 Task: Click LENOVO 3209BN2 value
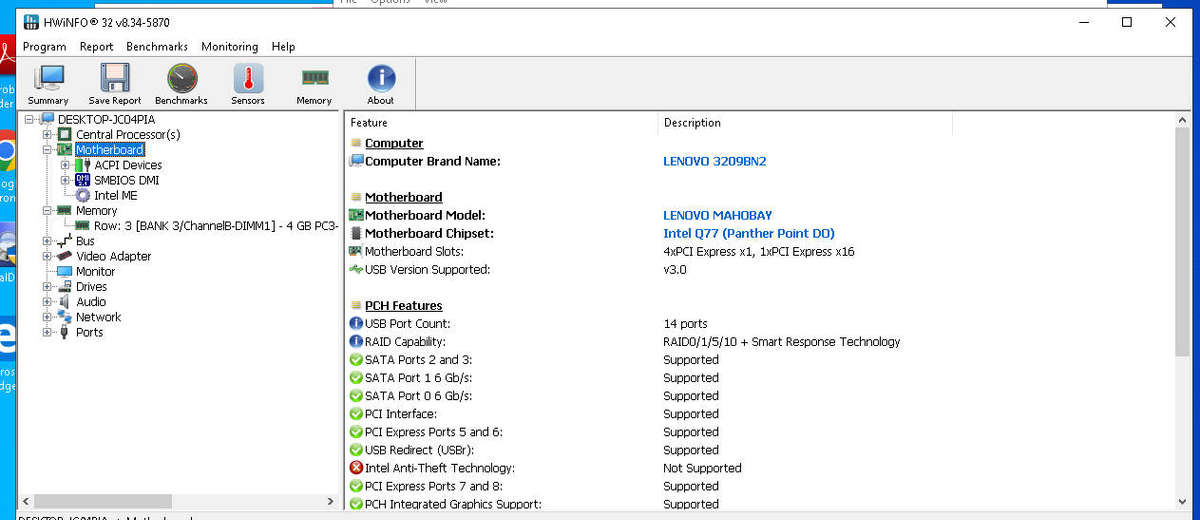click(714, 161)
